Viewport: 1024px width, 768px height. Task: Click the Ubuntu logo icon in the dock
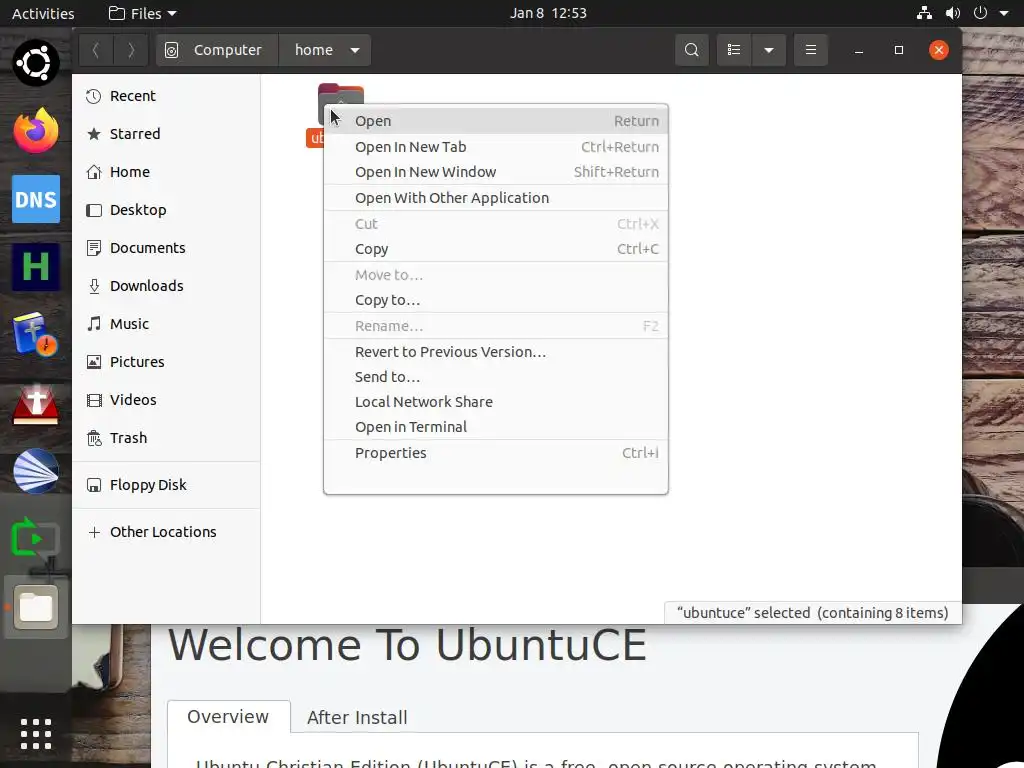[x=36, y=63]
